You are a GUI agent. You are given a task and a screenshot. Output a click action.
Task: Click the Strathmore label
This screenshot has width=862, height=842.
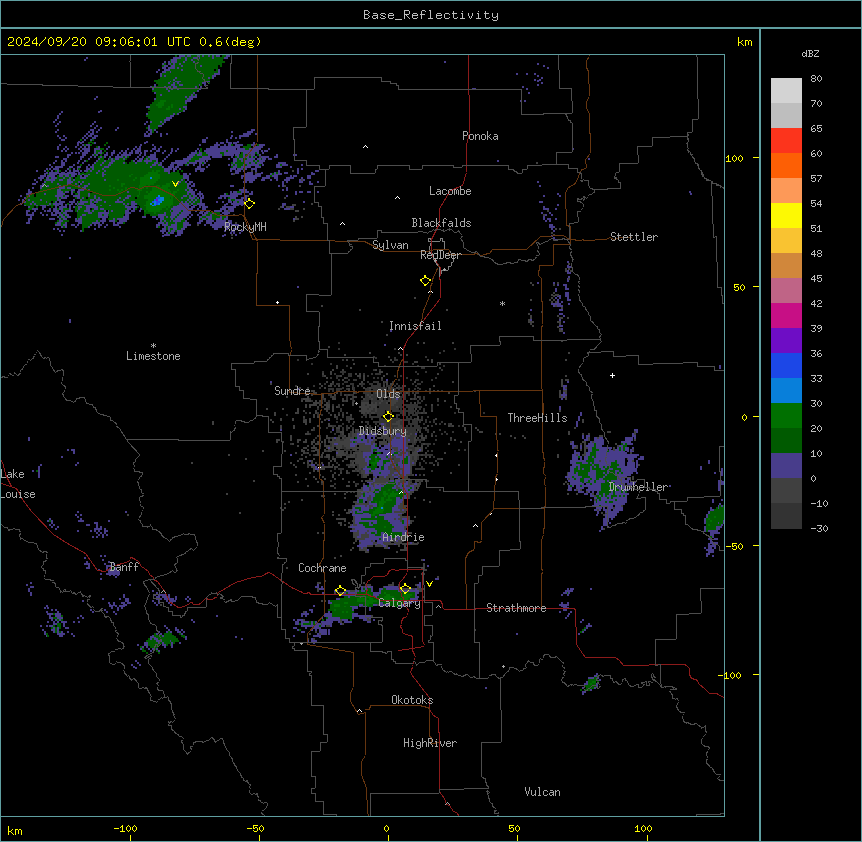coord(516,608)
